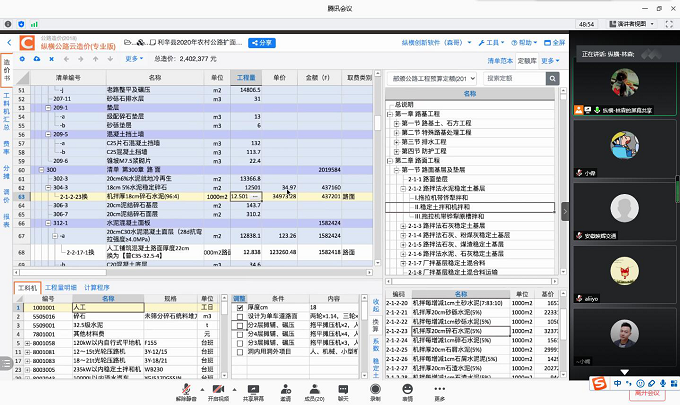Click the 邀请 icon in meeting bar
Image resolution: width=680 pixels, height=405 pixels.
tap(285, 389)
